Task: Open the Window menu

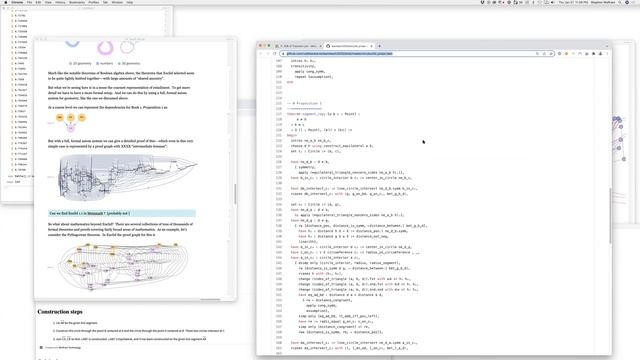Action: (117, 2)
